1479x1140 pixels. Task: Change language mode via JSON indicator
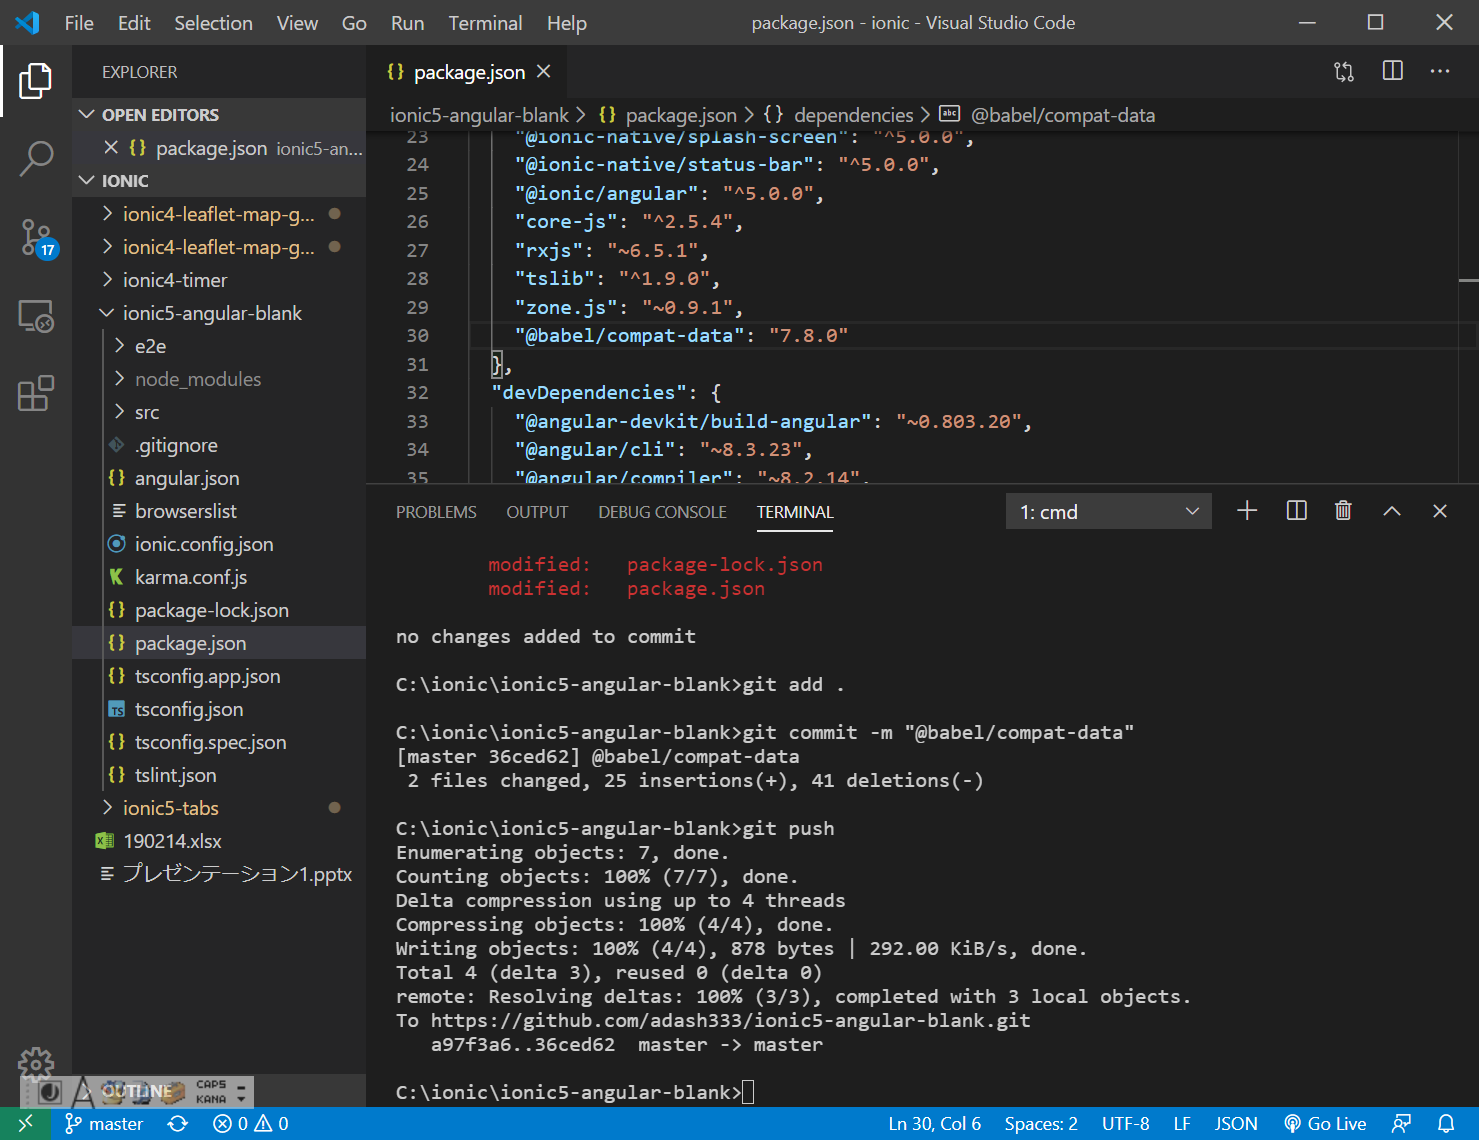click(x=1236, y=1123)
